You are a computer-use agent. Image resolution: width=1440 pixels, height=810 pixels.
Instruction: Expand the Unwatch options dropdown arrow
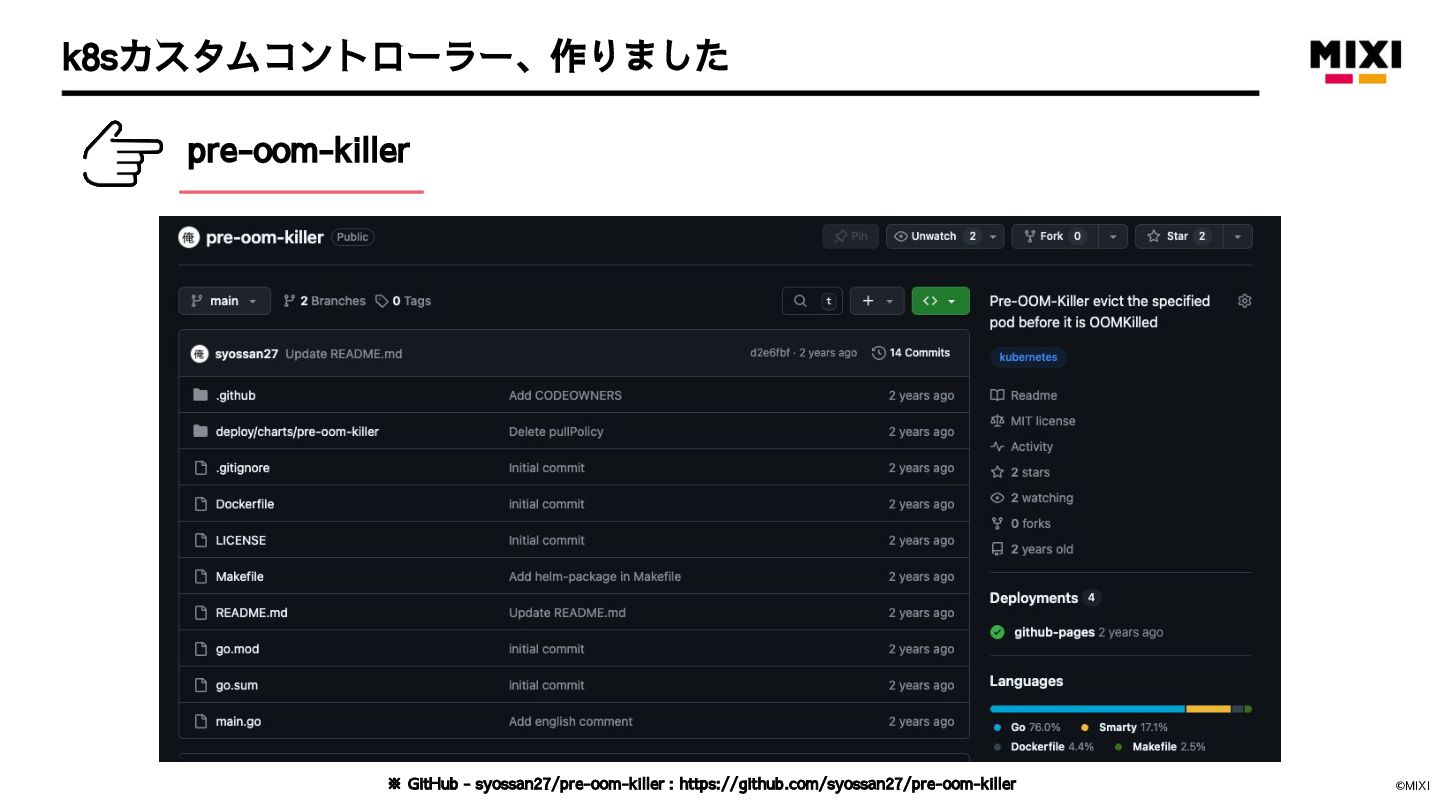click(x=993, y=236)
